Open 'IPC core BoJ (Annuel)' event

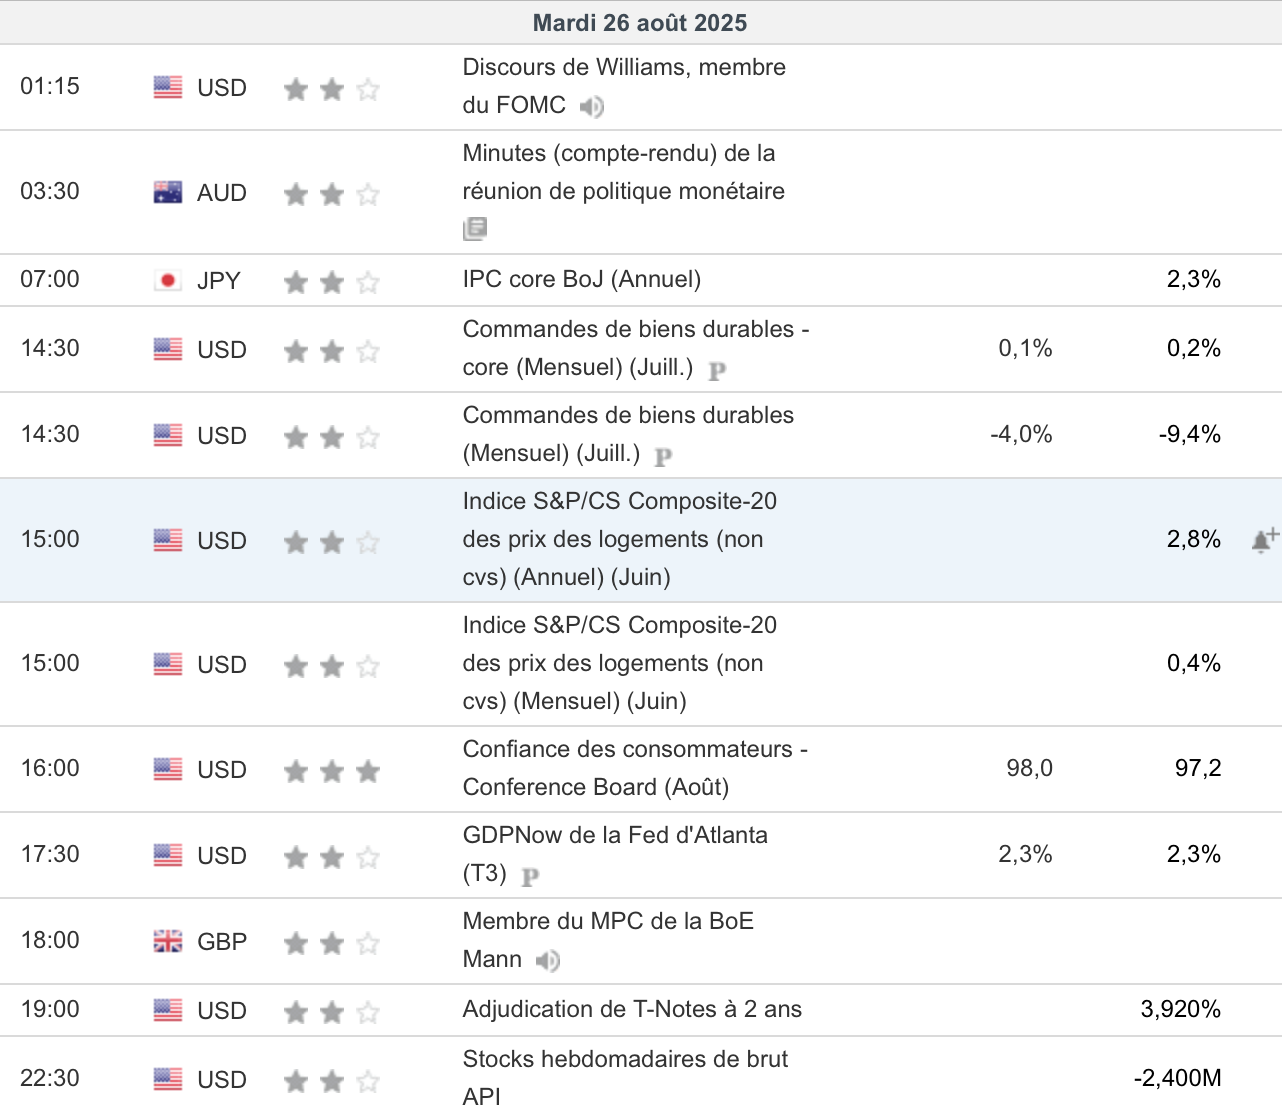[x=581, y=279]
